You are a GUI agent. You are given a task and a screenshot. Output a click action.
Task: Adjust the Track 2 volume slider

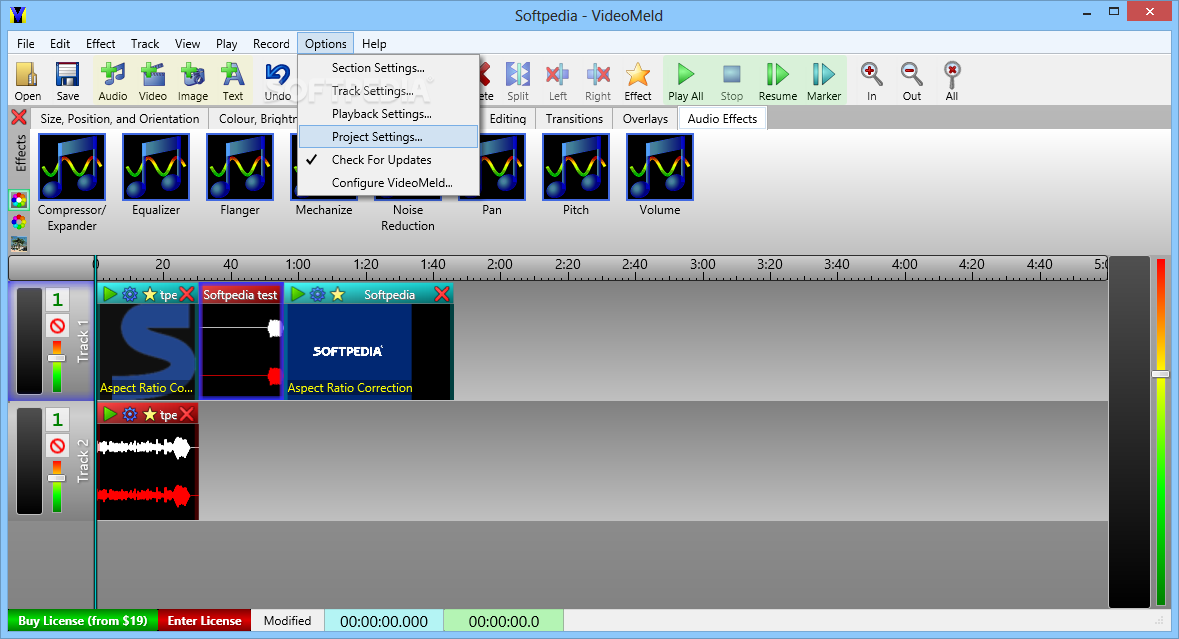pyautogui.click(x=57, y=478)
